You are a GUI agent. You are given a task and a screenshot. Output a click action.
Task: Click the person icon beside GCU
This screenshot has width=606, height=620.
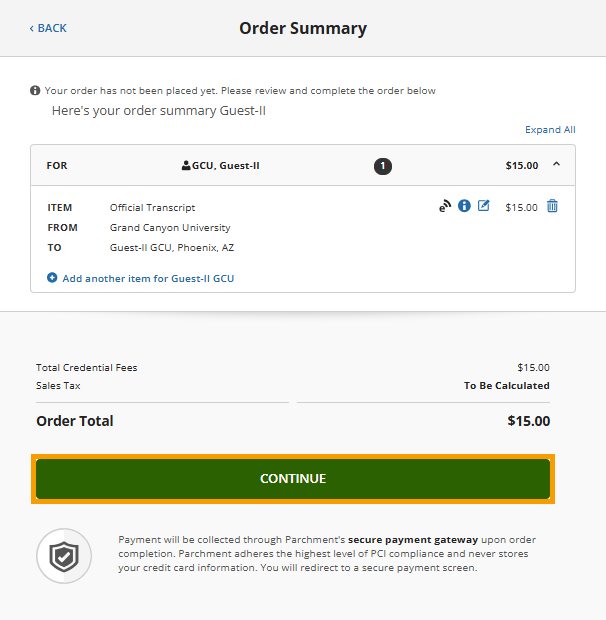[186, 165]
